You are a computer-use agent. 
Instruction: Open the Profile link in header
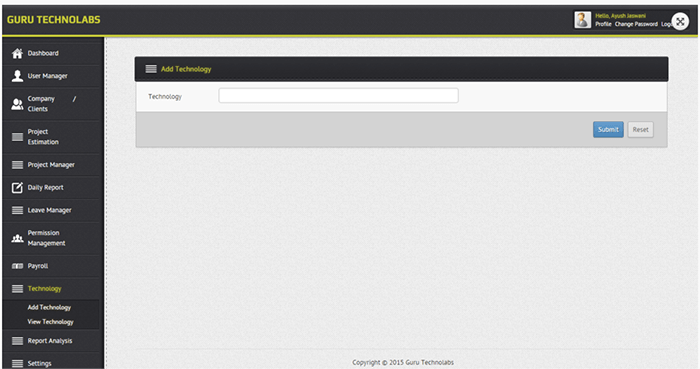(x=603, y=24)
